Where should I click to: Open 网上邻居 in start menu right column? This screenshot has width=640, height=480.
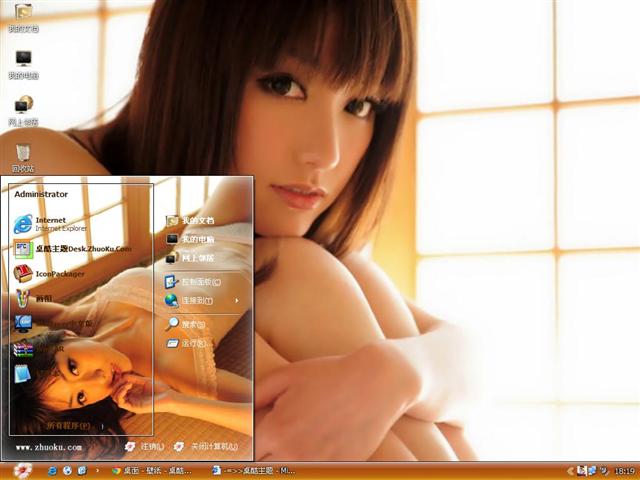tap(190, 258)
